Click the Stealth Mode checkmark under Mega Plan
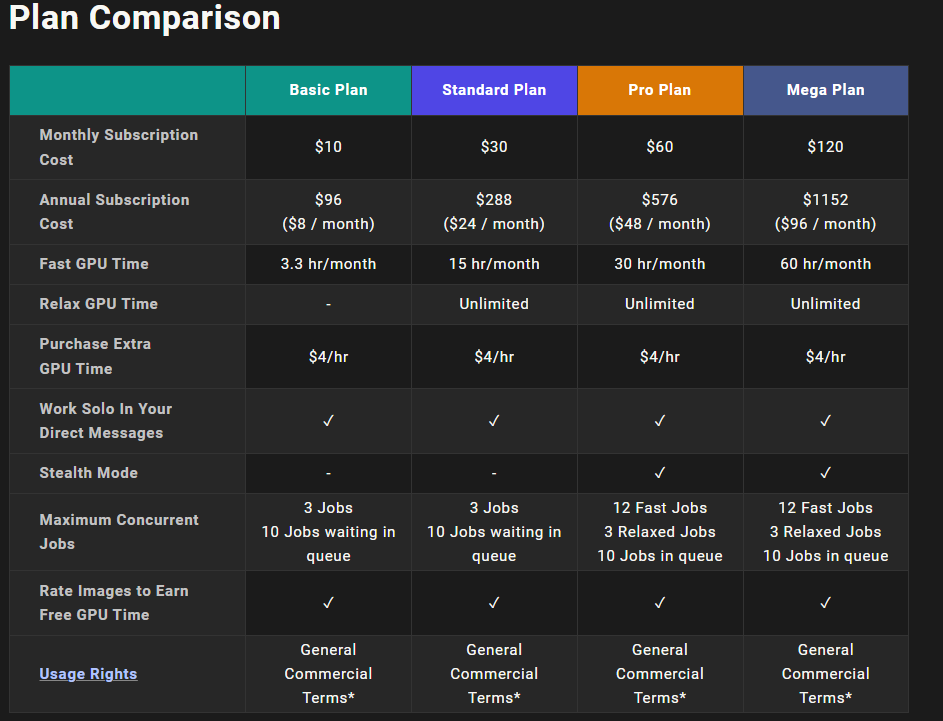The image size is (943, 721). tap(826, 473)
